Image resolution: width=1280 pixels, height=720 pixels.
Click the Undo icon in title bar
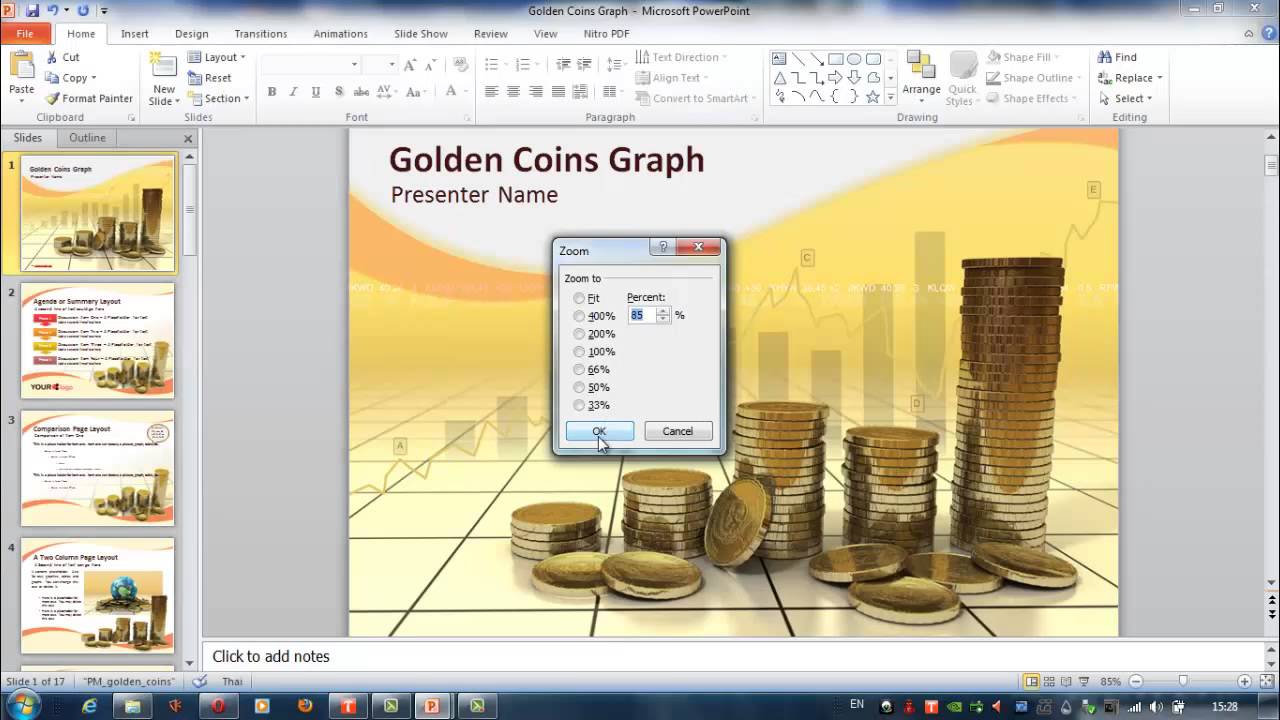click(x=53, y=11)
